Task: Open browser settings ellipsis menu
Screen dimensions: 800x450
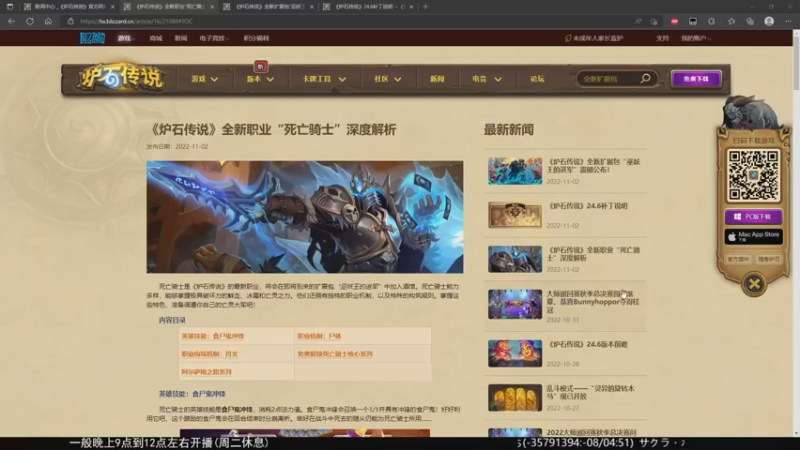Action: click(788, 21)
